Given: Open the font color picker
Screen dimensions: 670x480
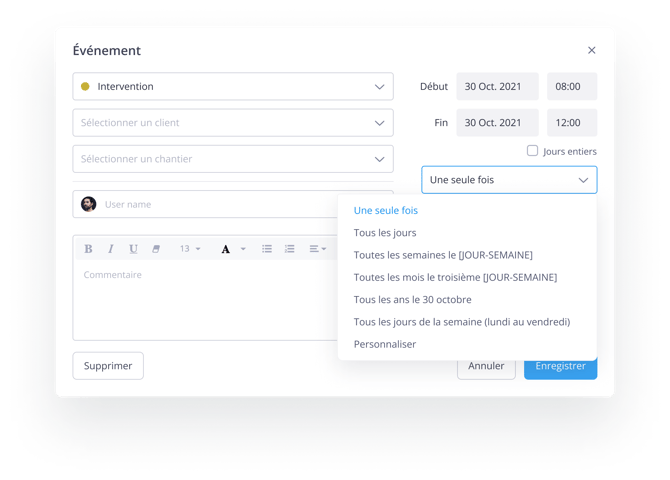Looking at the screenshot, I should (x=232, y=249).
